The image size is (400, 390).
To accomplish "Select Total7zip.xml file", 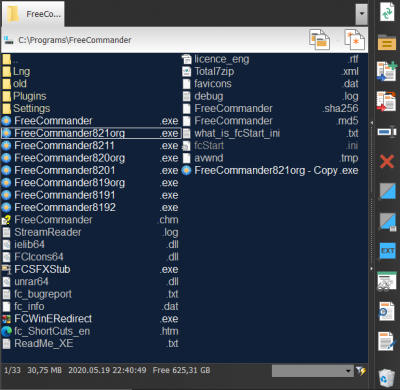I will (x=271, y=72).
